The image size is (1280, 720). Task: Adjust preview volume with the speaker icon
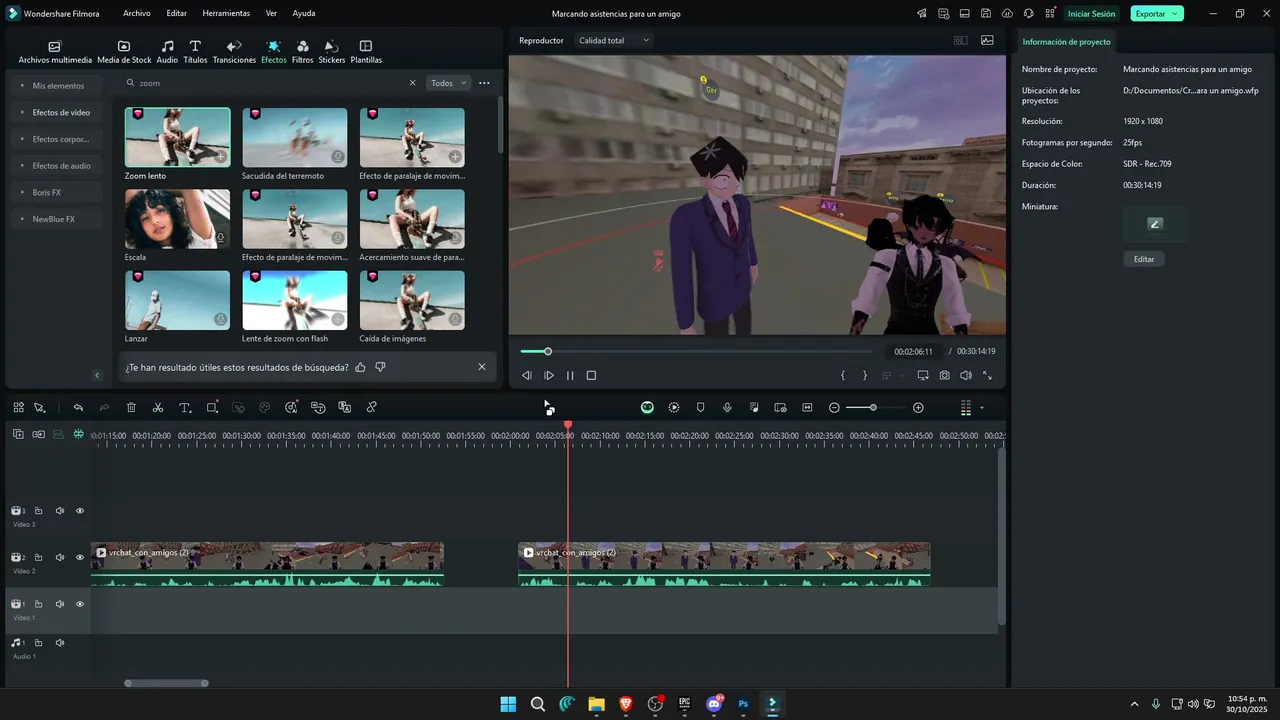tap(966, 376)
